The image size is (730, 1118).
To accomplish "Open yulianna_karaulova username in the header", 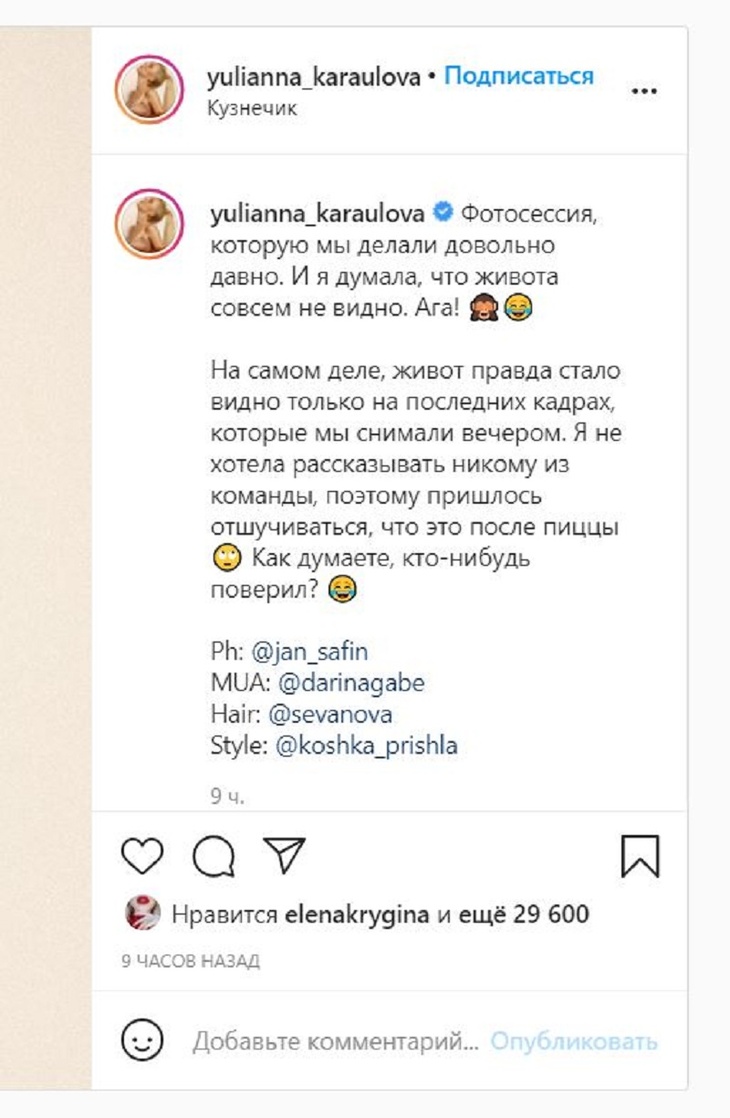I will (x=313, y=77).
